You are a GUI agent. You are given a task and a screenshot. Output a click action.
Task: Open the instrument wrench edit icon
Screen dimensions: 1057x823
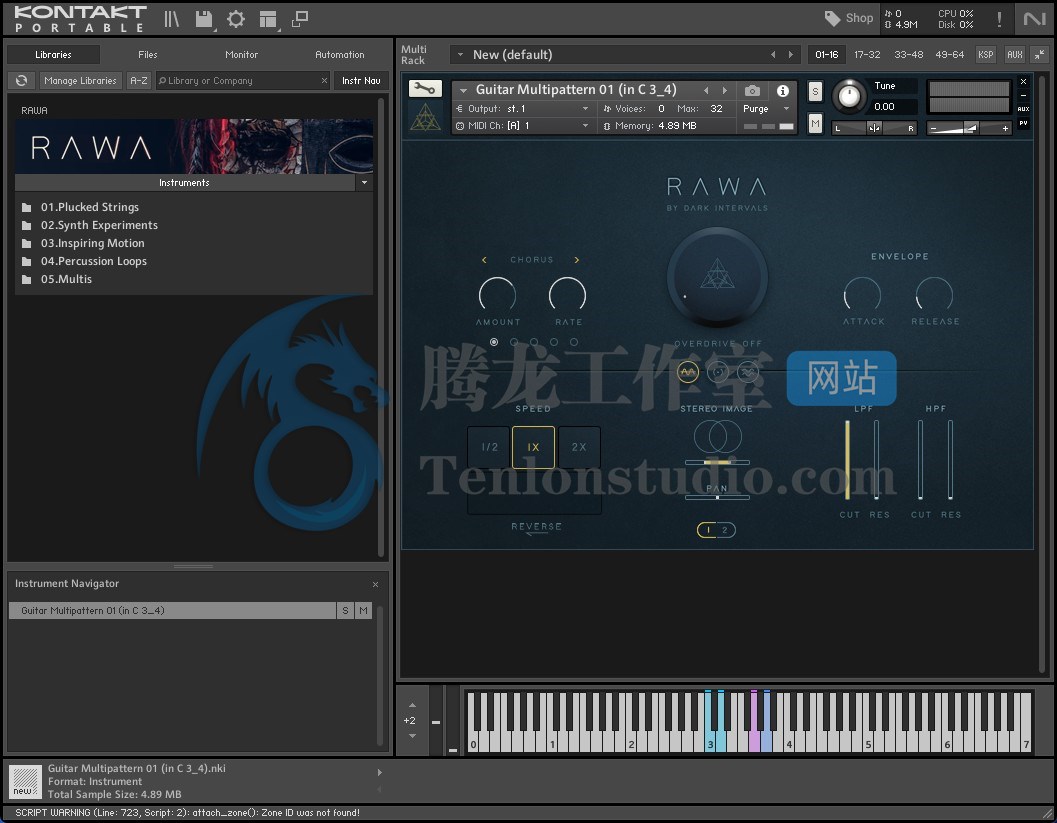425,88
